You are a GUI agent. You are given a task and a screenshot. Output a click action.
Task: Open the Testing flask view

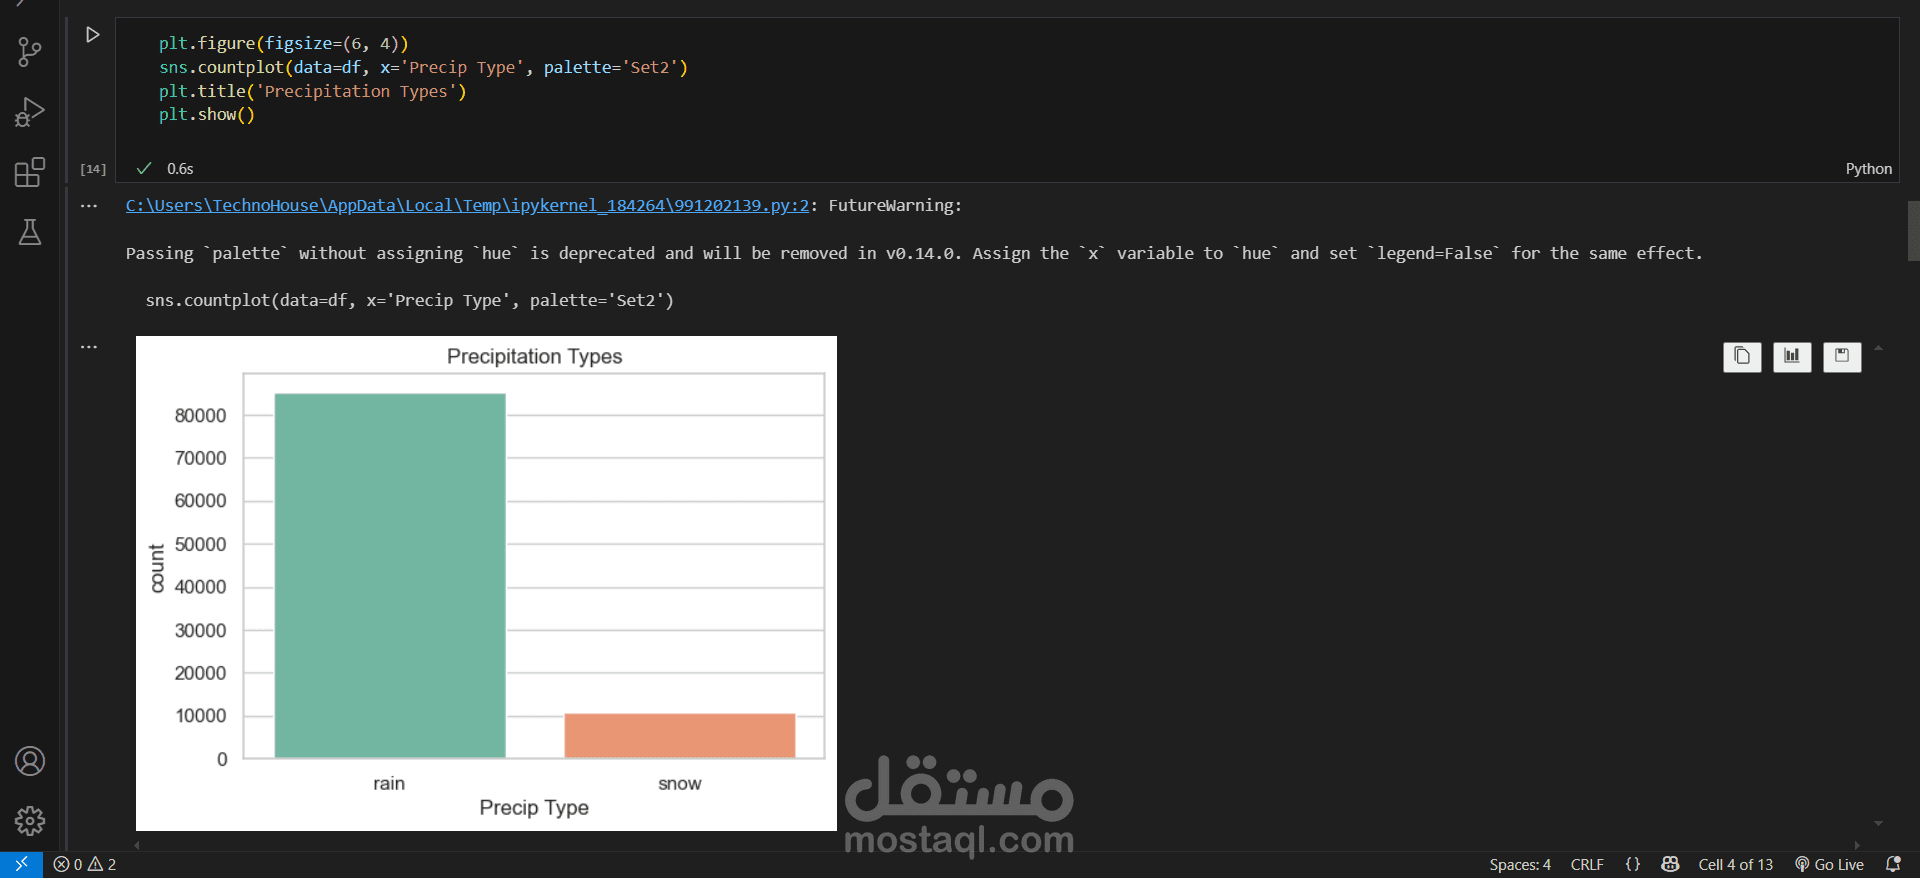click(x=30, y=232)
